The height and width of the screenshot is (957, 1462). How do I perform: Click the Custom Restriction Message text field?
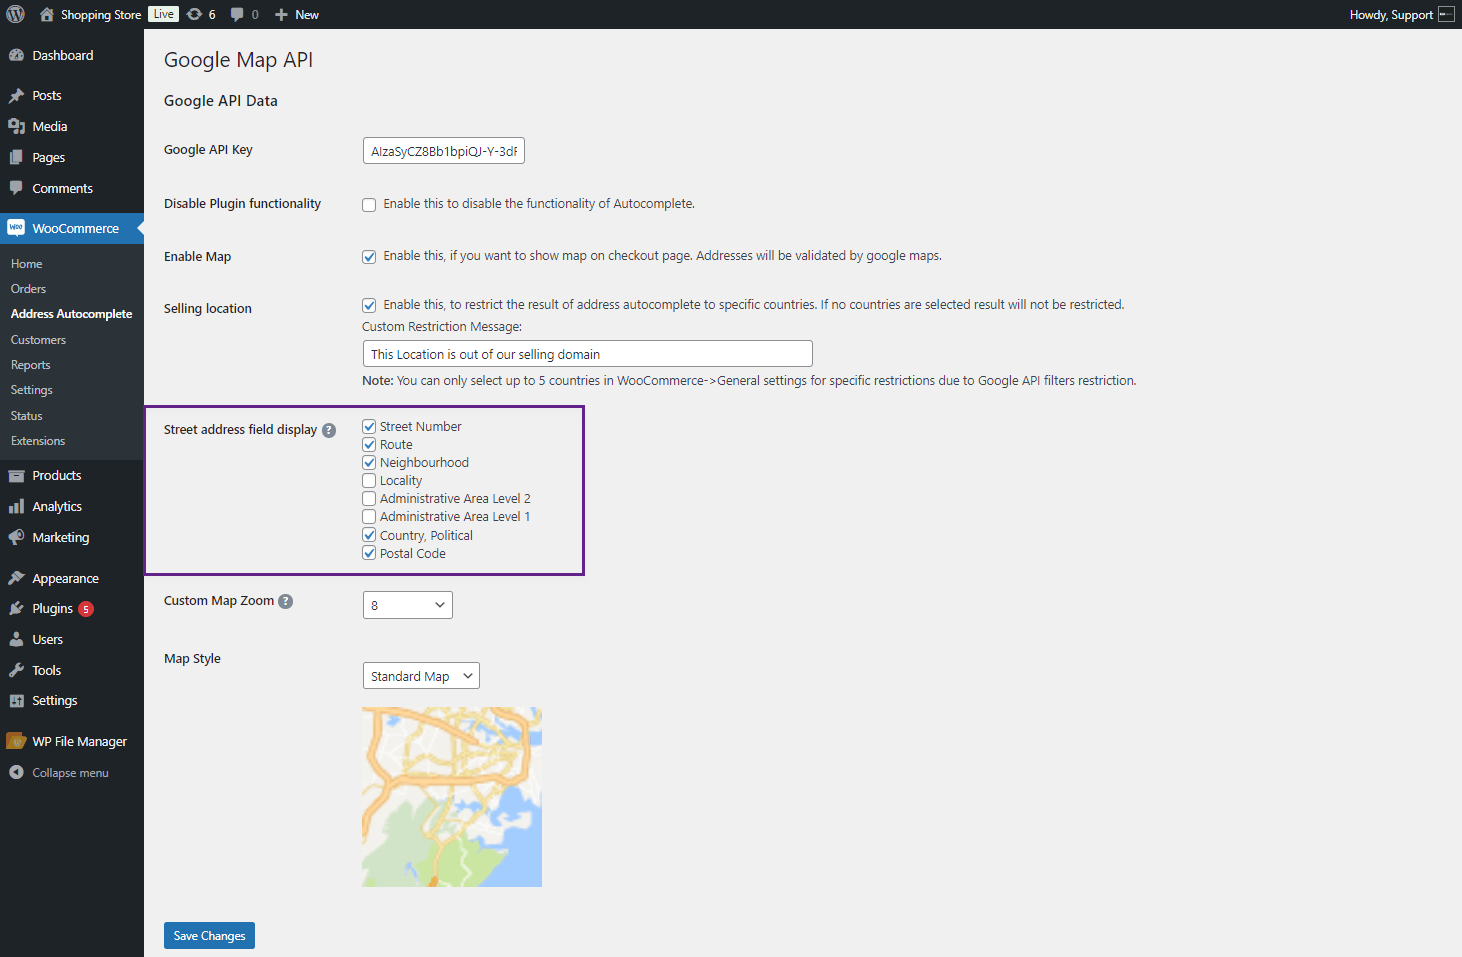[586, 353]
